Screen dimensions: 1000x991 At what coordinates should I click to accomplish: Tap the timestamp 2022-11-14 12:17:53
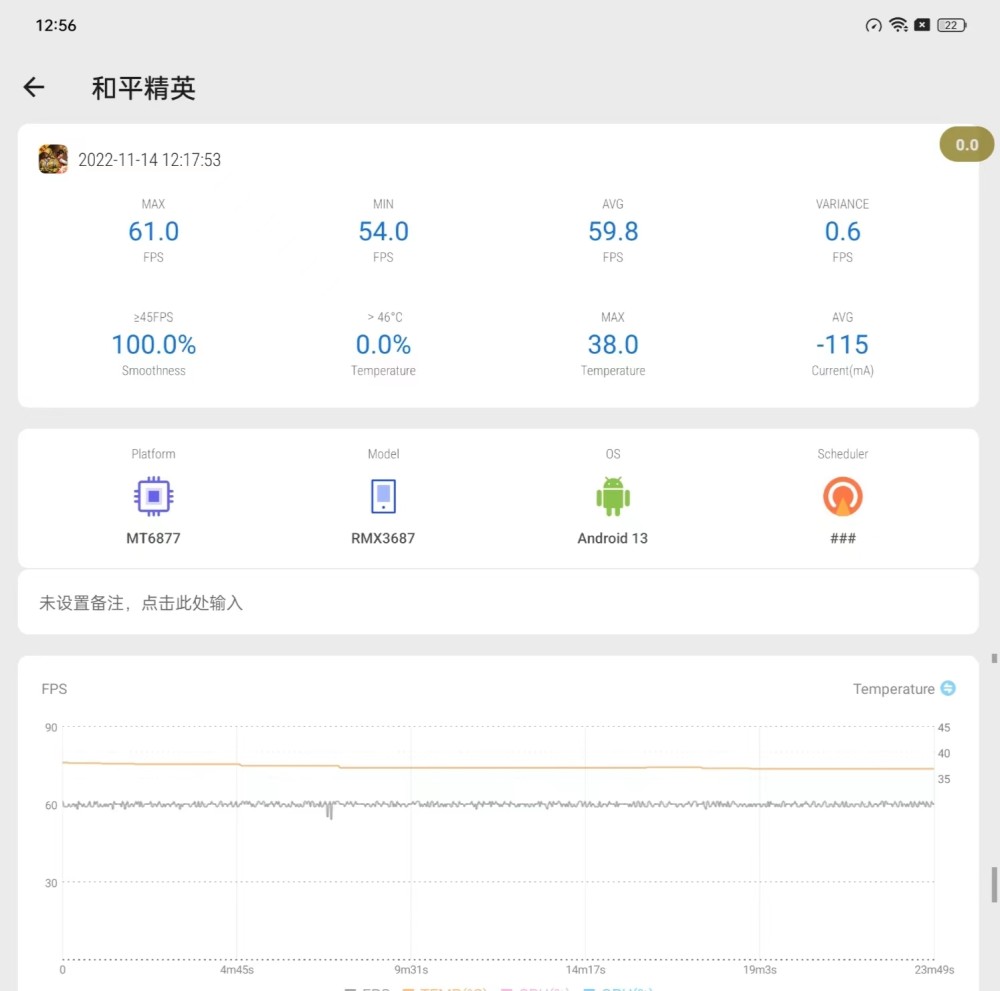(149, 159)
